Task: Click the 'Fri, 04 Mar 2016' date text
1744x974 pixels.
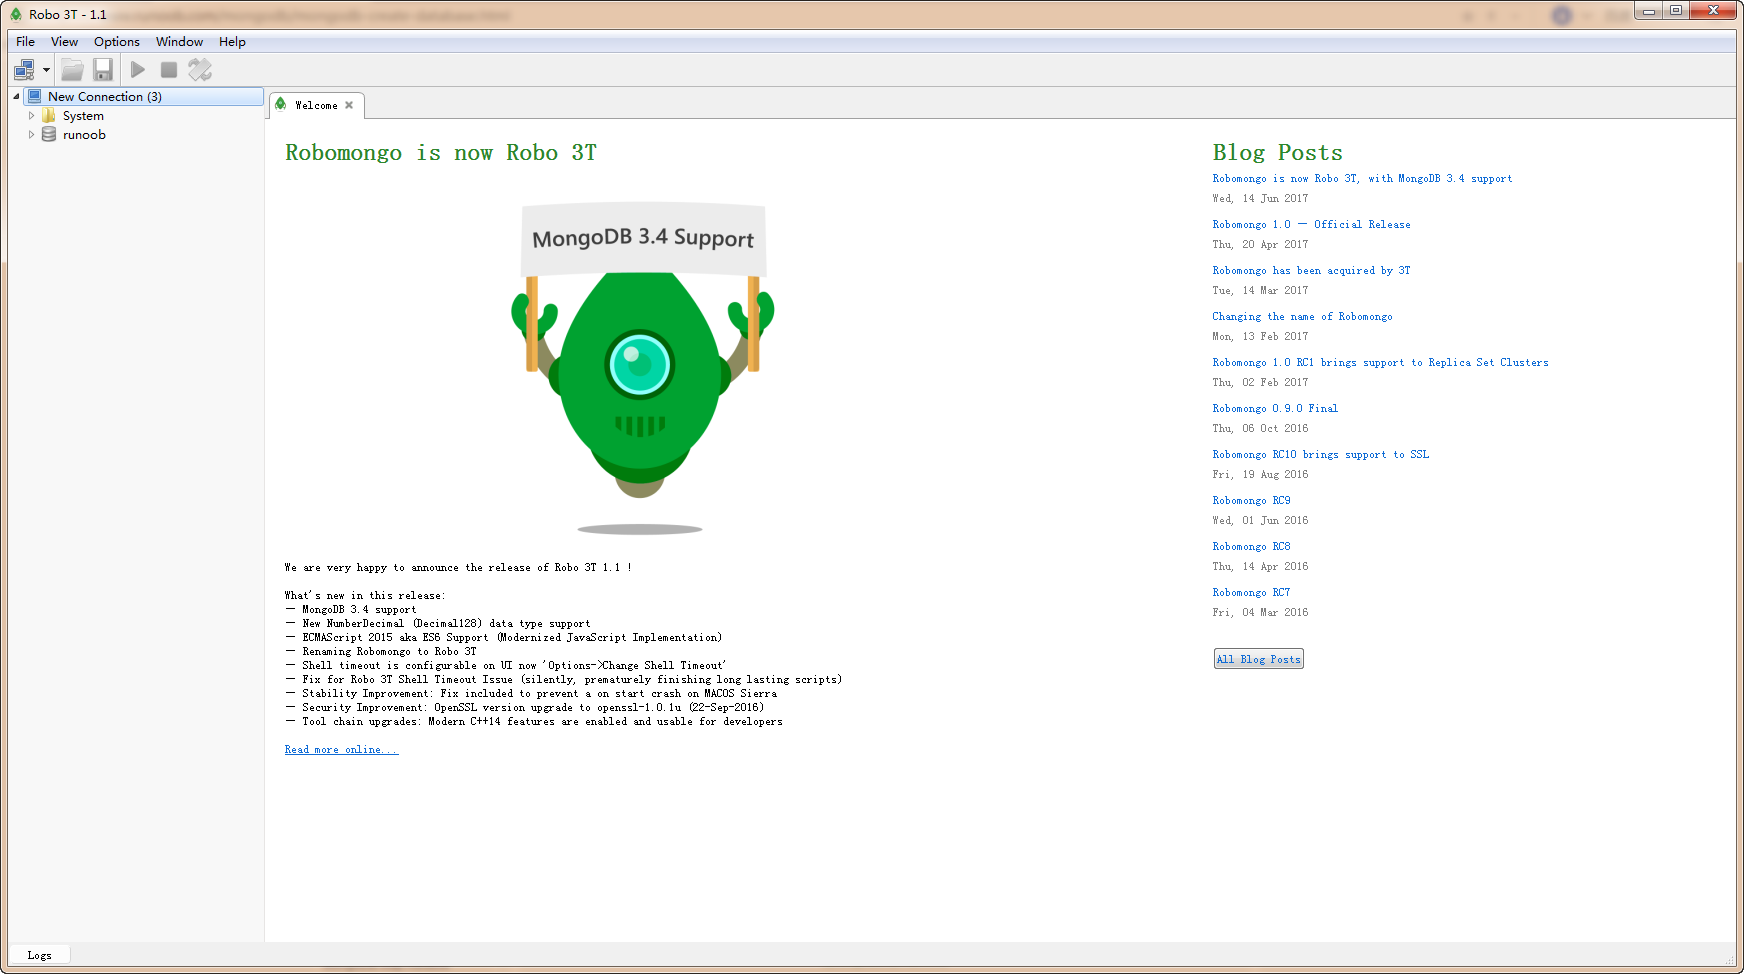Action: tap(1260, 613)
